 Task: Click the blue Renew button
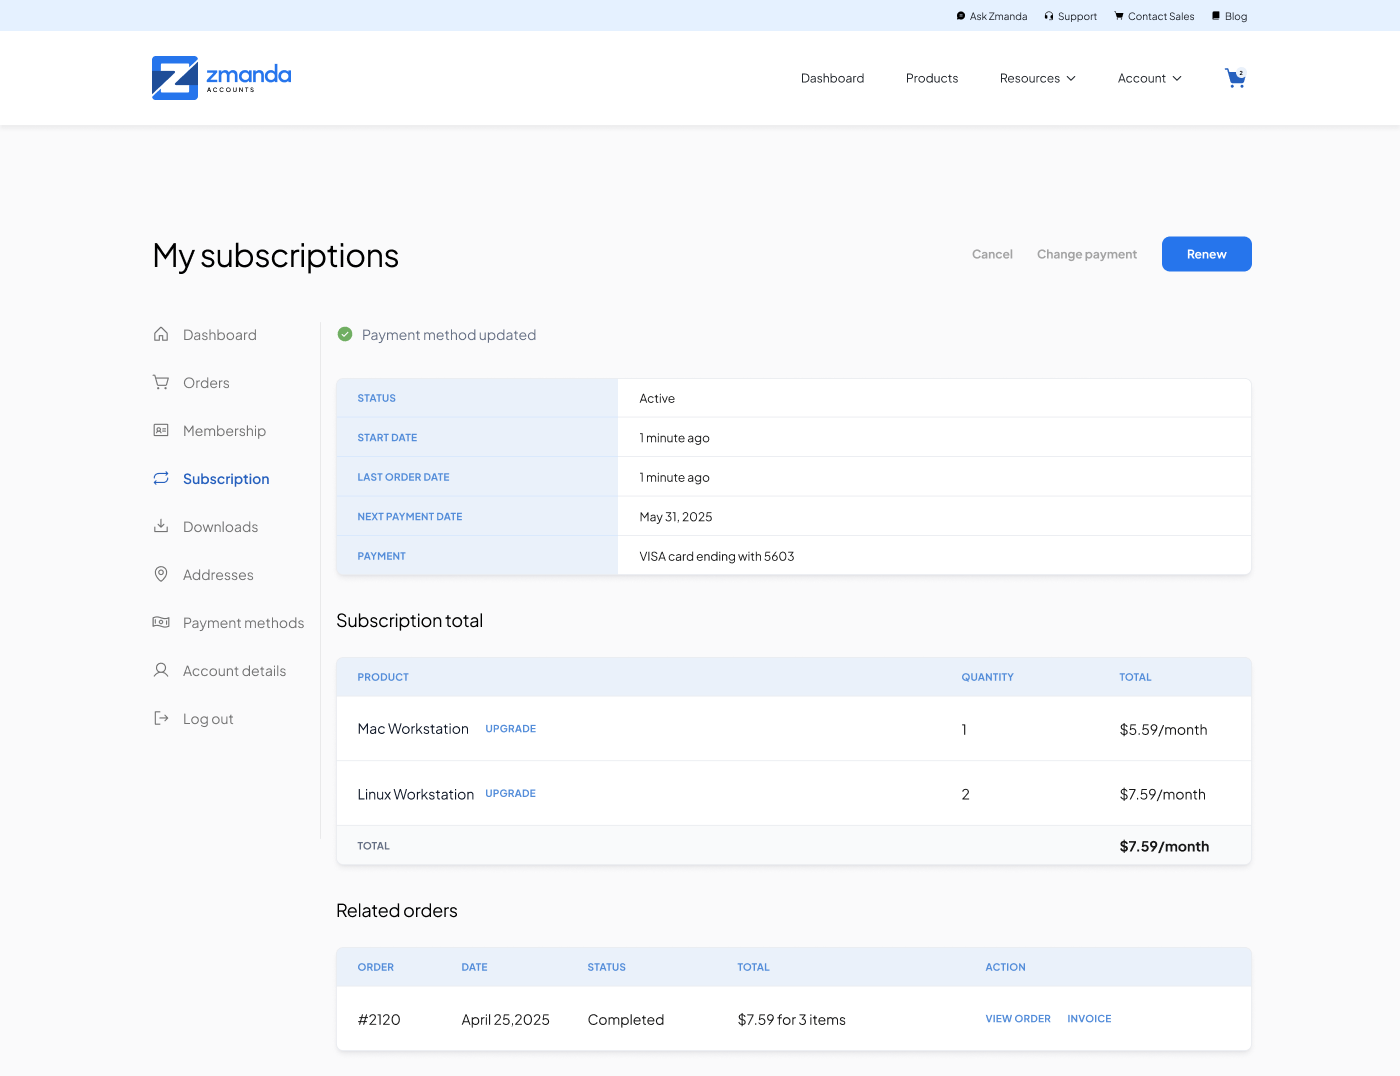(1206, 254)
